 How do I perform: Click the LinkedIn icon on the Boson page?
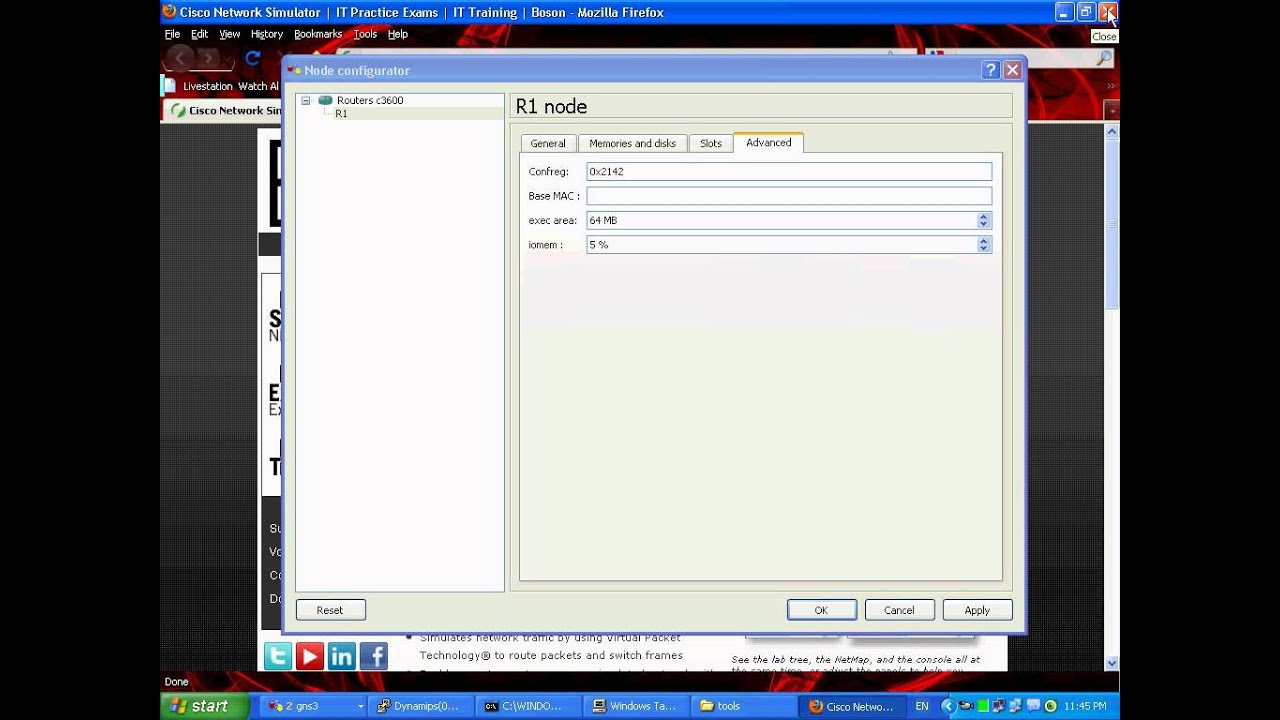tap(342, 656)
